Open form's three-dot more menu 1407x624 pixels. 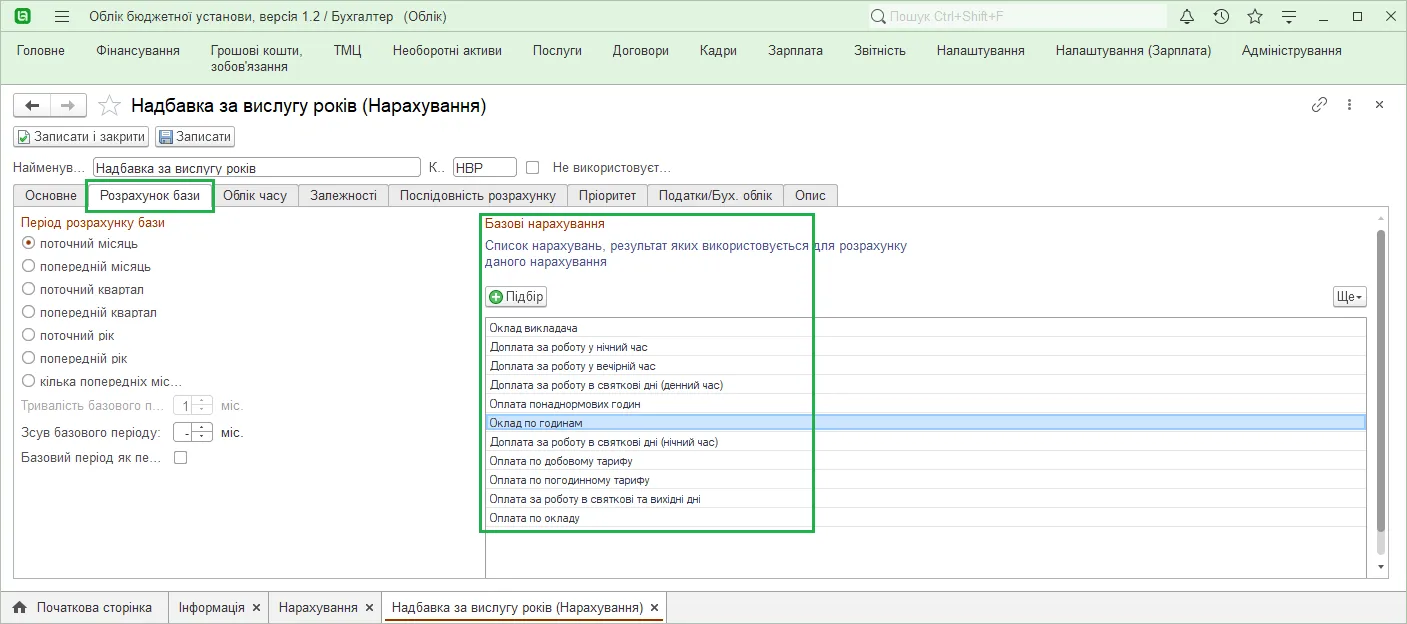(x=1349, y=104)
